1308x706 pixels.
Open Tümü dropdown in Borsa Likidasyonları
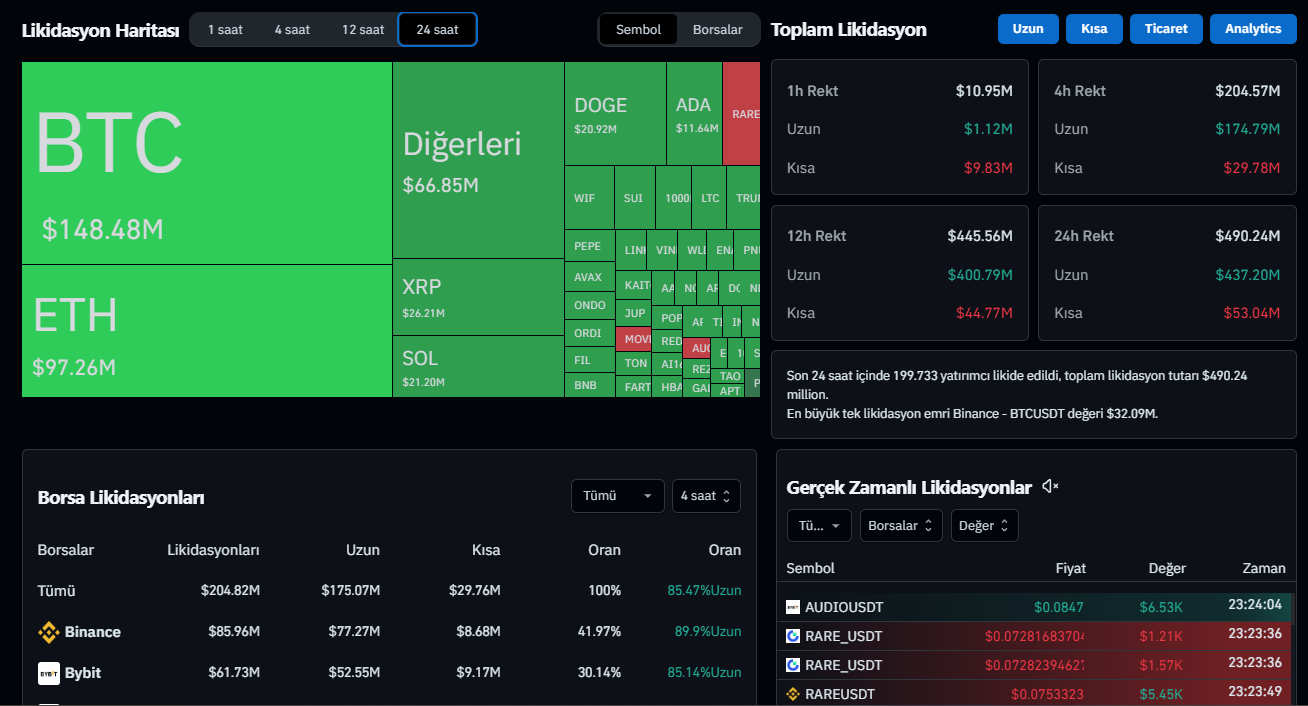pyautogui.click(x=617, y=496)
